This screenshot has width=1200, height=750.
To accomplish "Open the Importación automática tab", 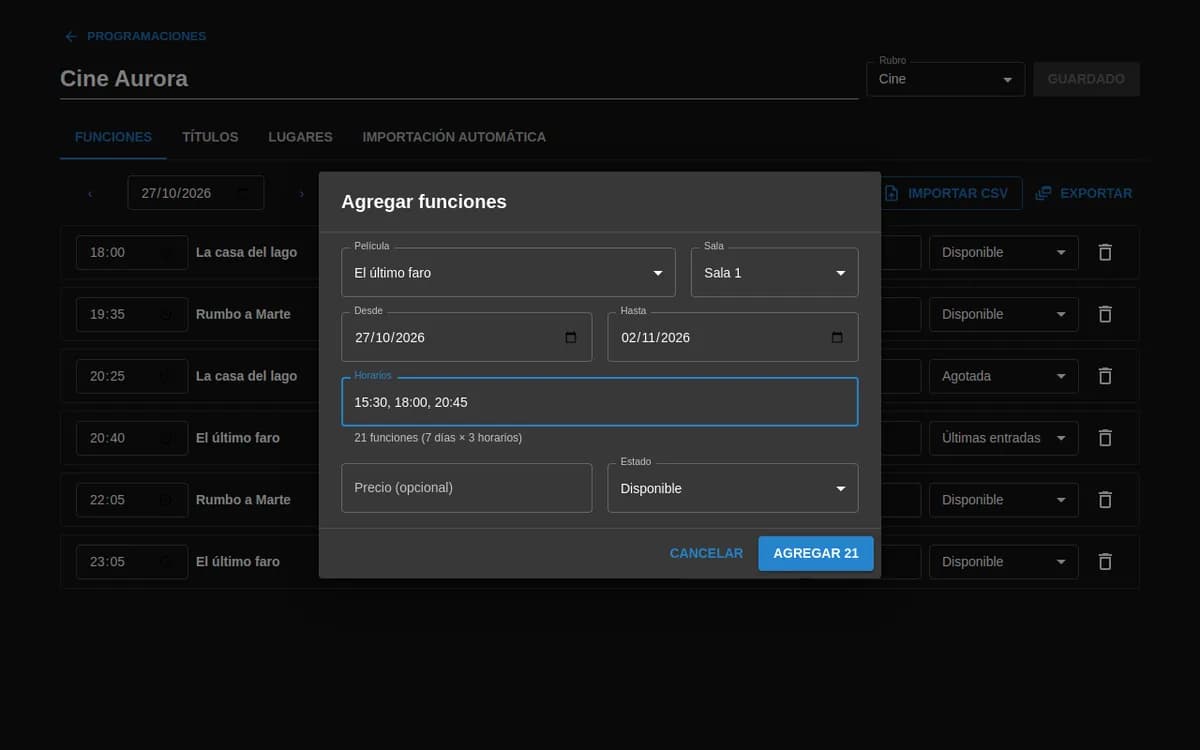I will click(454, 137).
